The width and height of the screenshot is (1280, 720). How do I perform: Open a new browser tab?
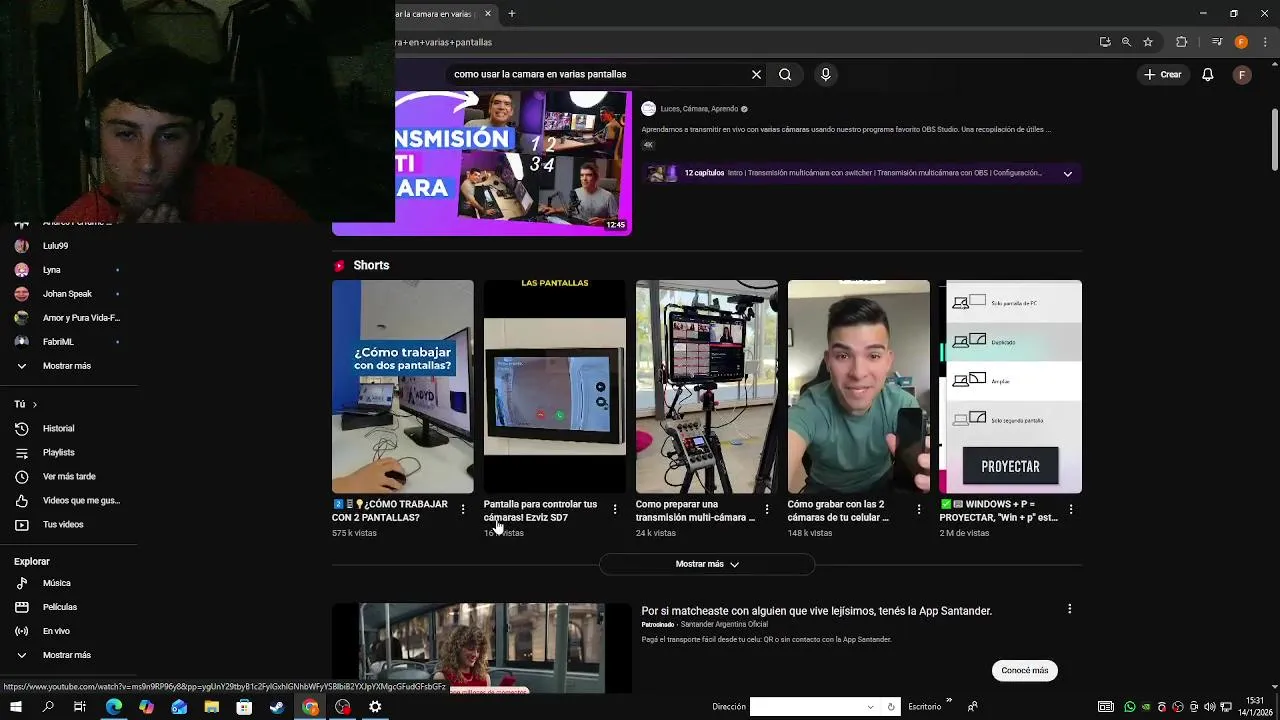[512, 14]
